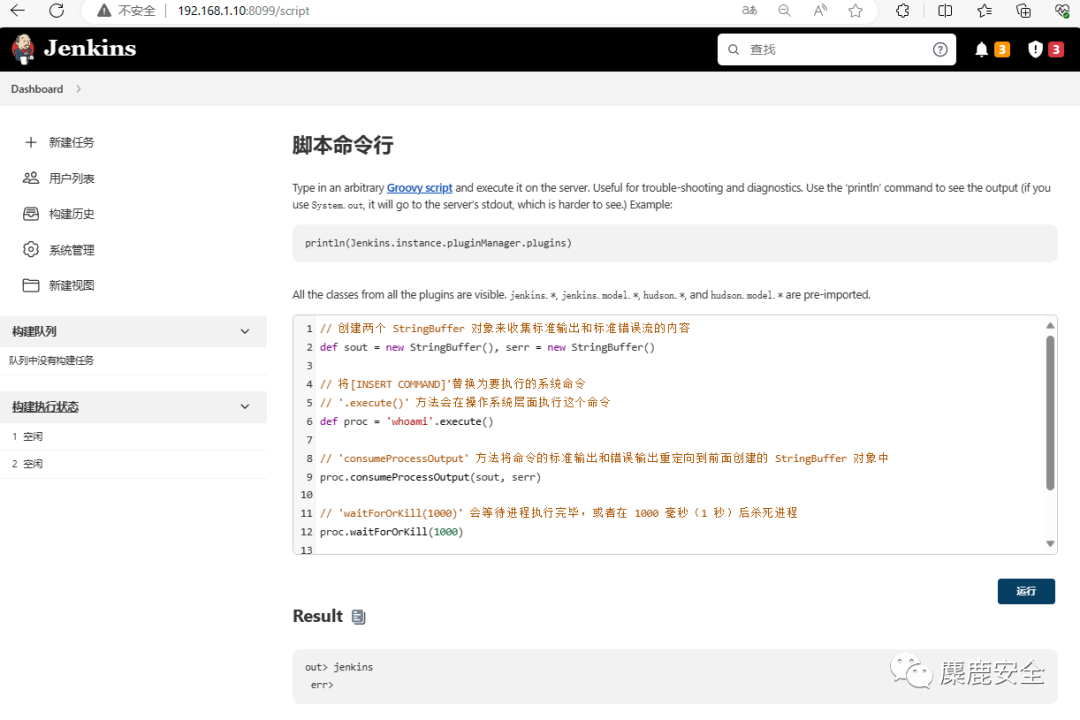The height and width of the screenshot is (720, 1080).
Task: Open notifications bell icon
Action: [982, 50]
